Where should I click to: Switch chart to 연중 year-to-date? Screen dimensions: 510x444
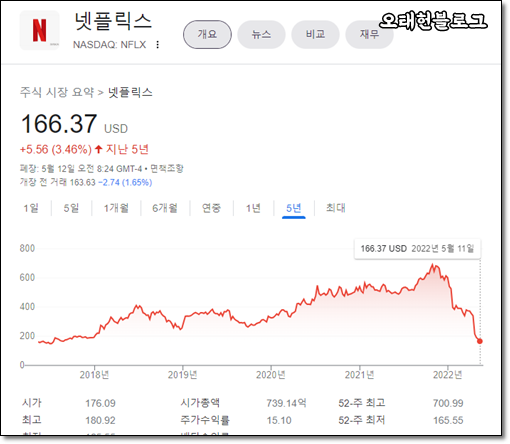point(211,208)
